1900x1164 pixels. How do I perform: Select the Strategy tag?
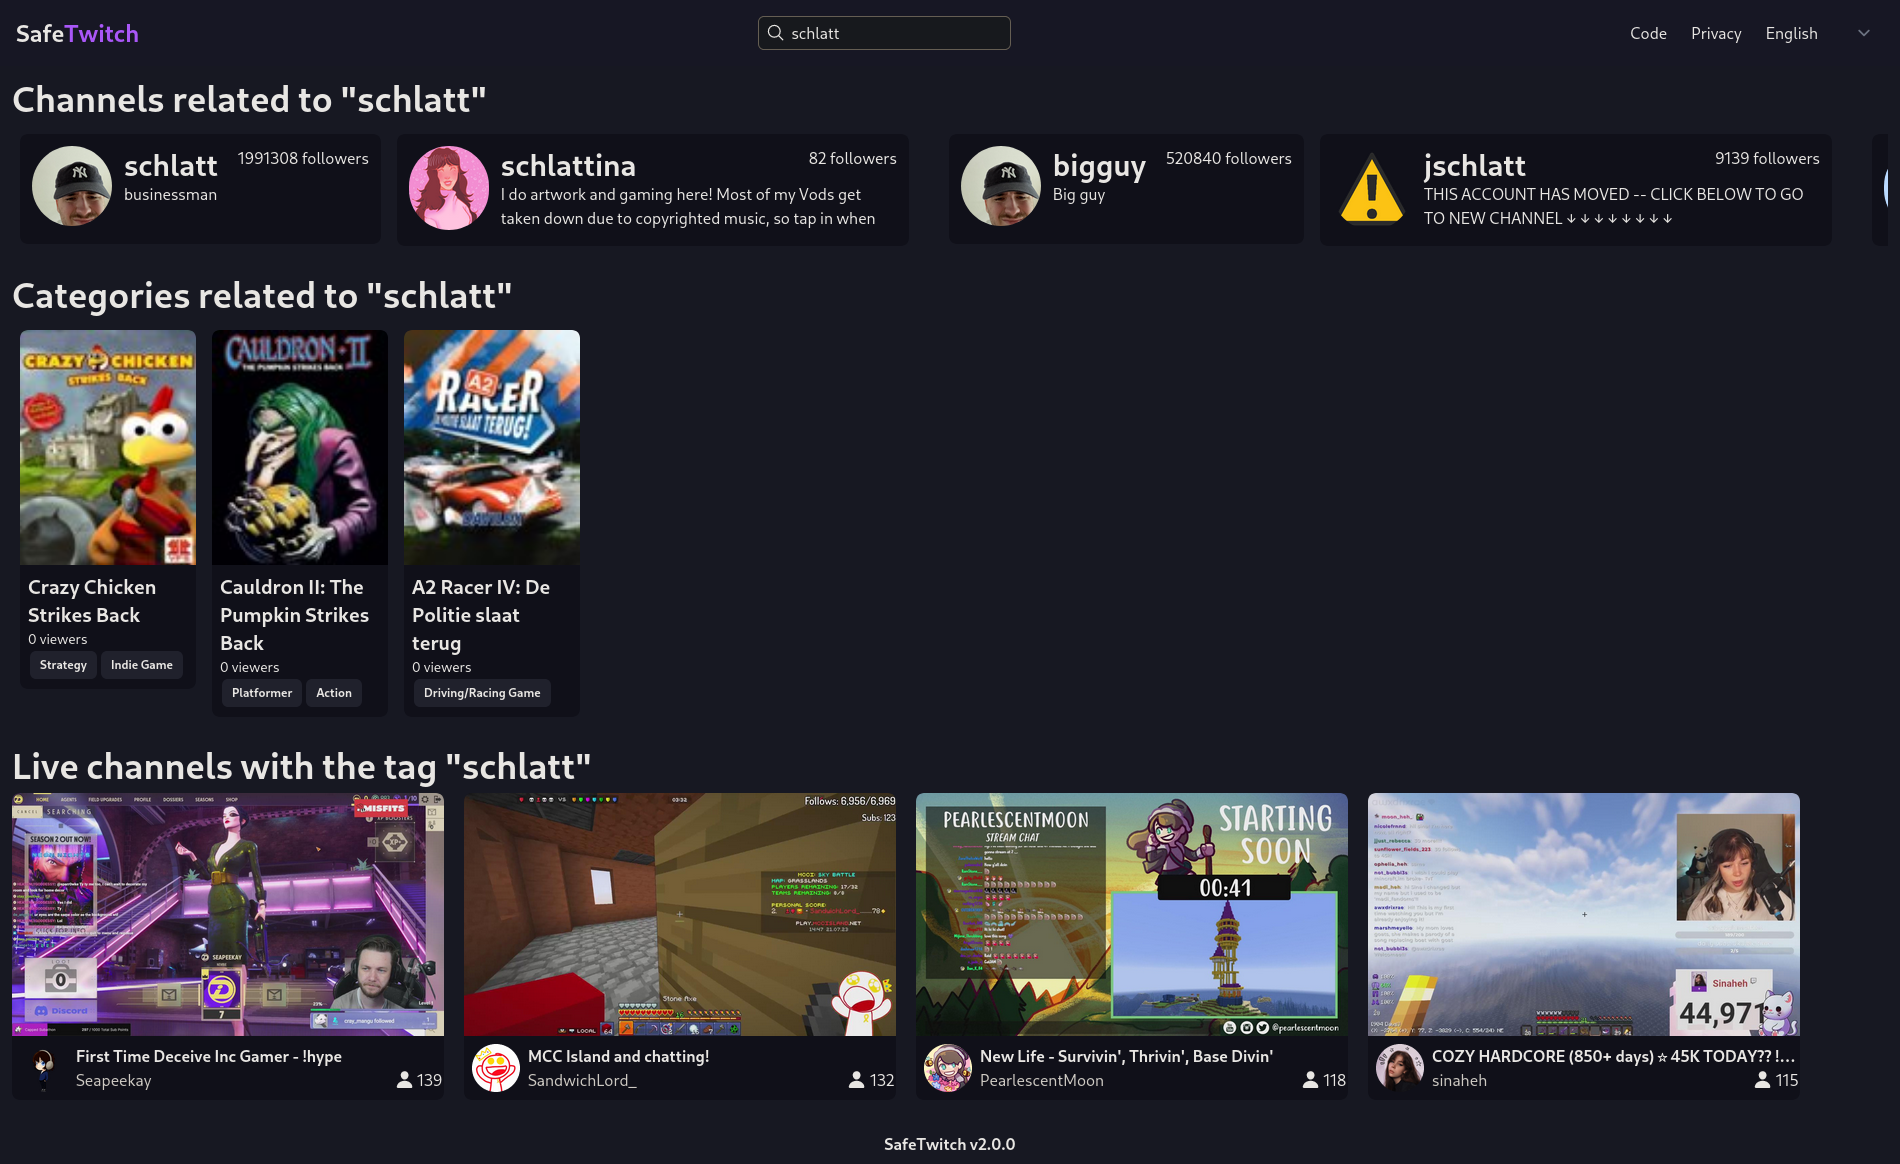point(63,665)
